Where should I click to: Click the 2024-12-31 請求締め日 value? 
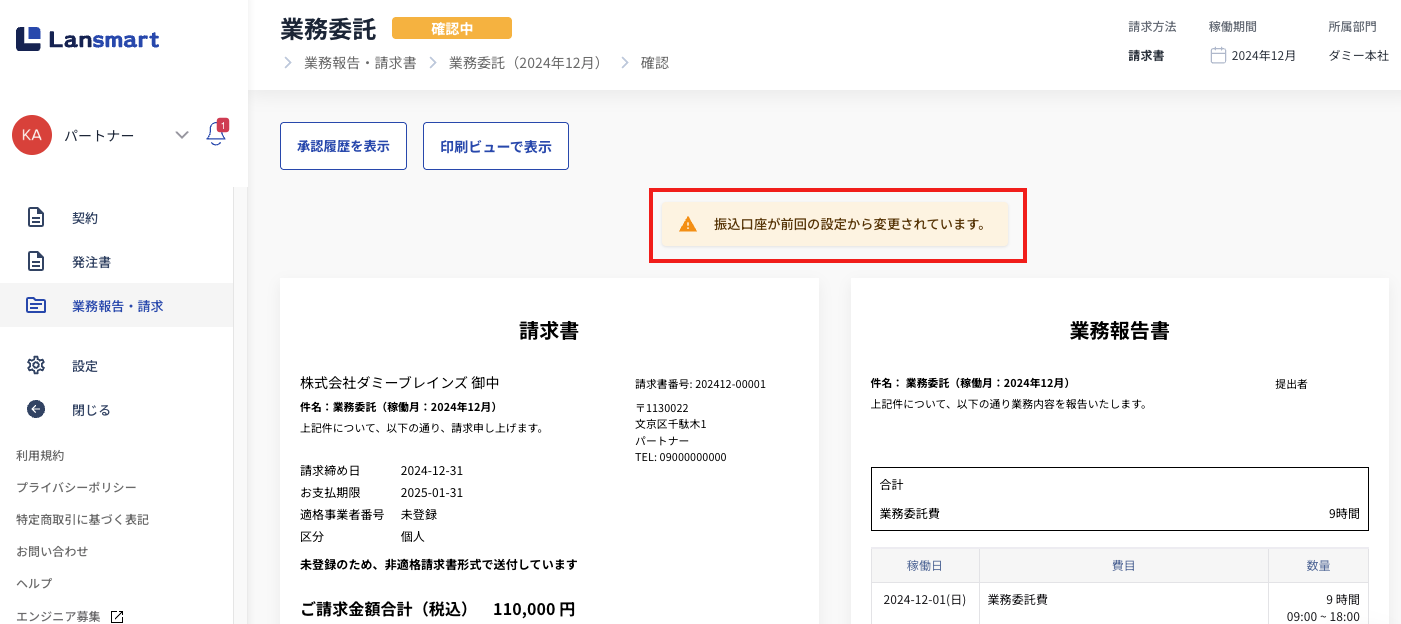pos(432,471)
